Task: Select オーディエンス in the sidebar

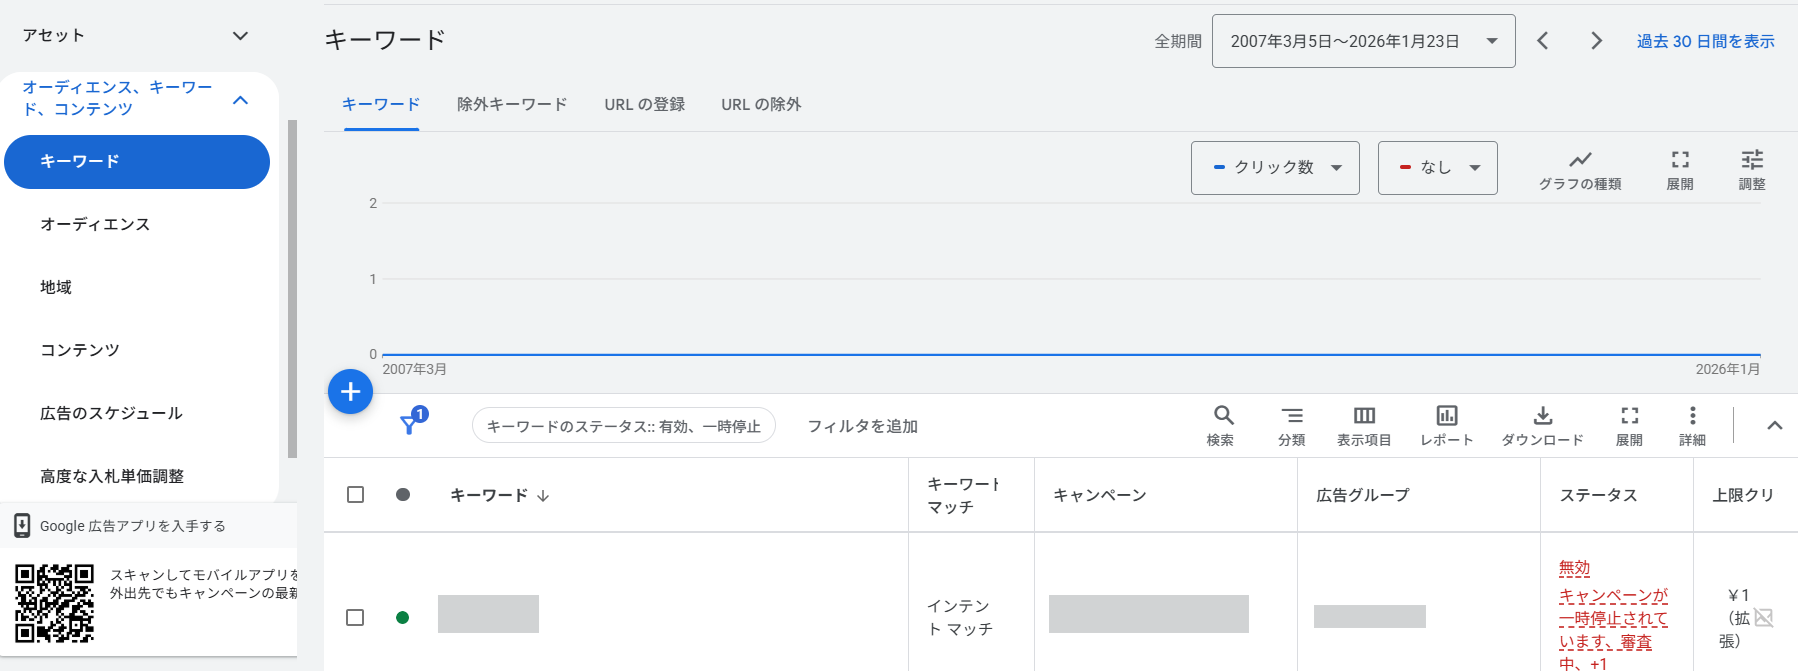Action: point(95,224)
